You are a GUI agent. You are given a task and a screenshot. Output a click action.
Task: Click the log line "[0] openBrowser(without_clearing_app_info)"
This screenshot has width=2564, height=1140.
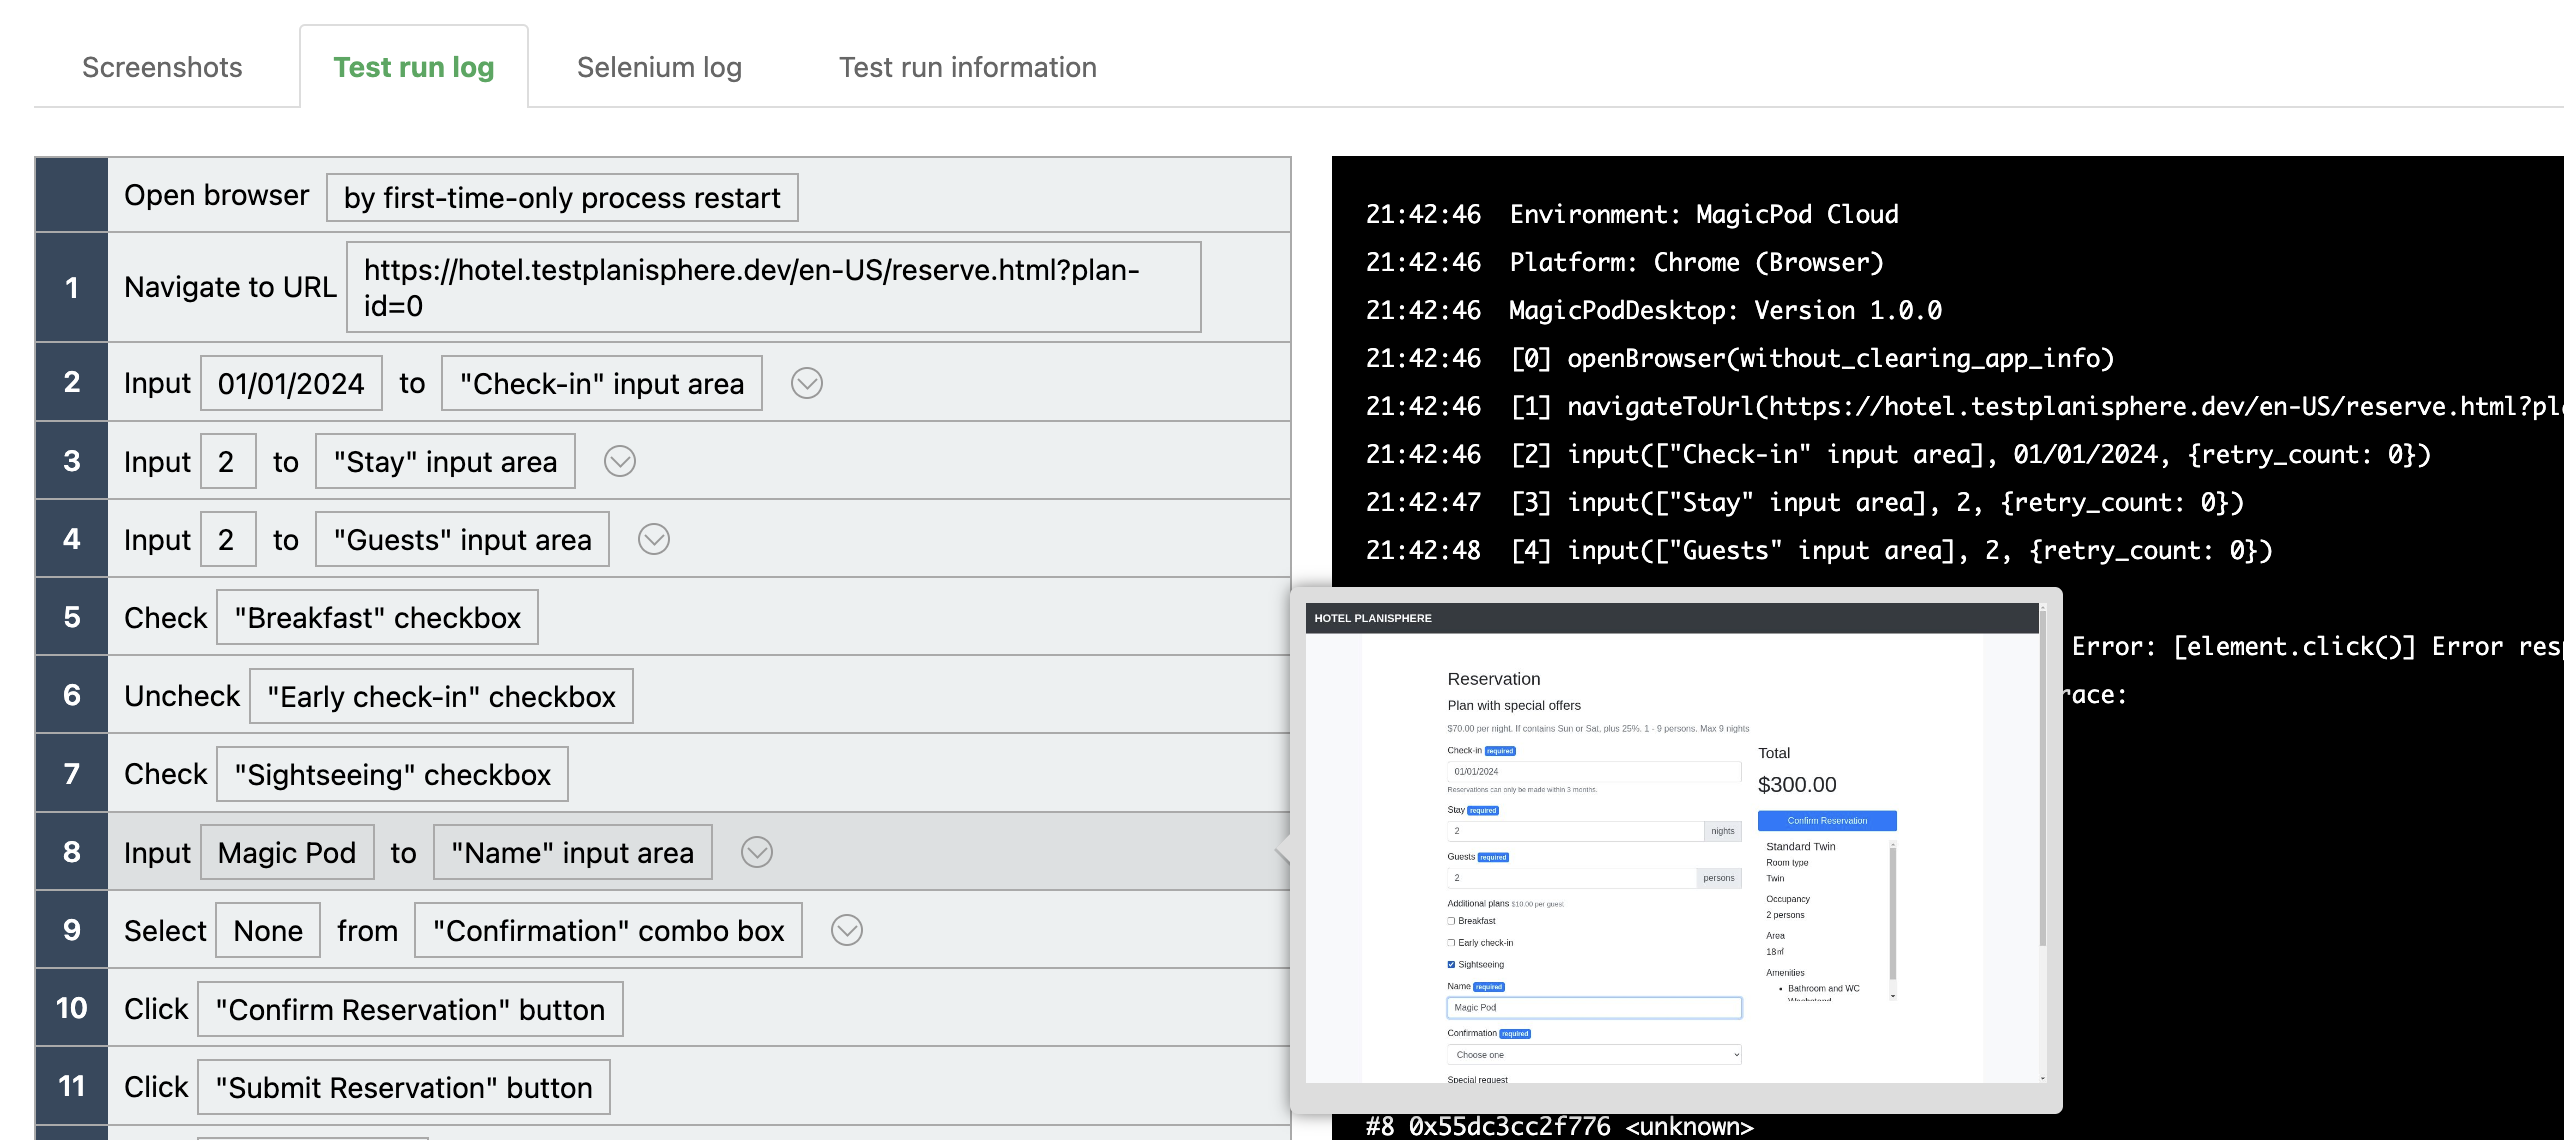(x=1740, y=358)
